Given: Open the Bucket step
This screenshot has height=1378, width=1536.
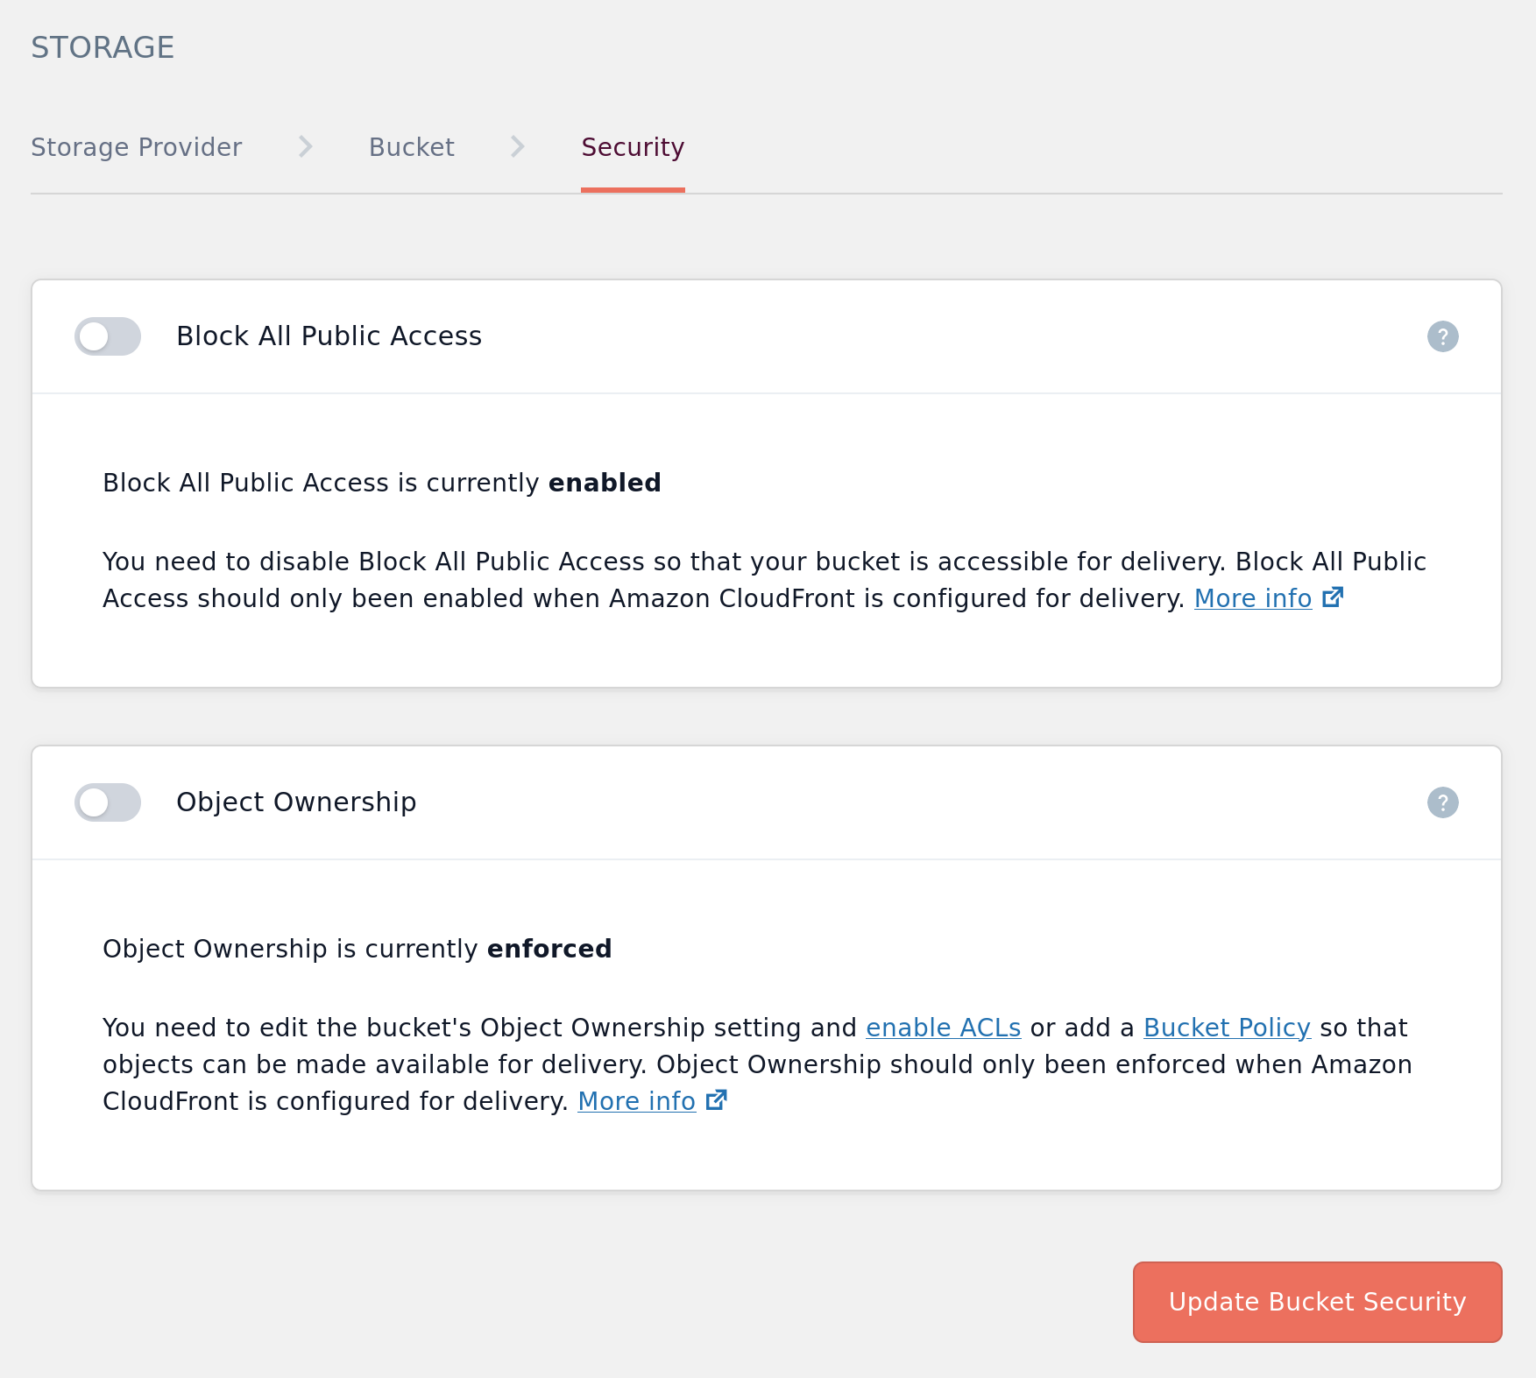Looking at the screenshot, I should (411, 146).
